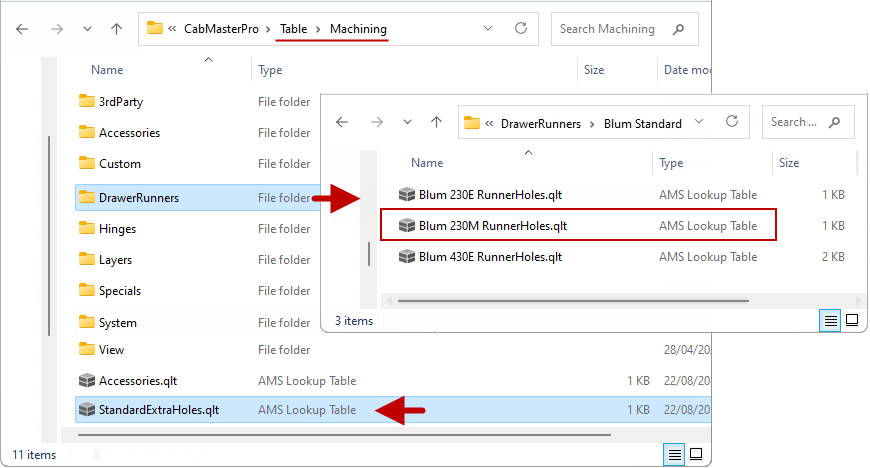The height and width of the screenshot is (468, 870).
Task: Go back in the Blum Standard window
Action: tap(342, 122)
